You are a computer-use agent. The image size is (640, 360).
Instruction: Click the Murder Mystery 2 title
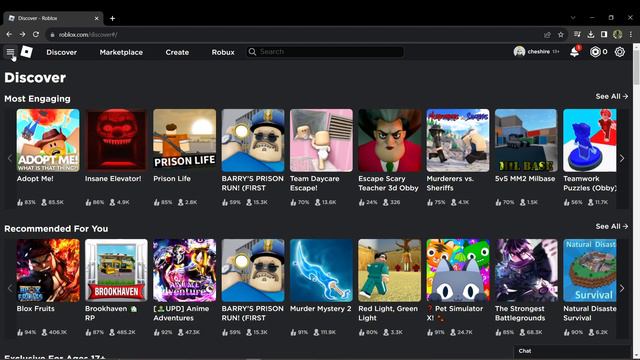320,309
